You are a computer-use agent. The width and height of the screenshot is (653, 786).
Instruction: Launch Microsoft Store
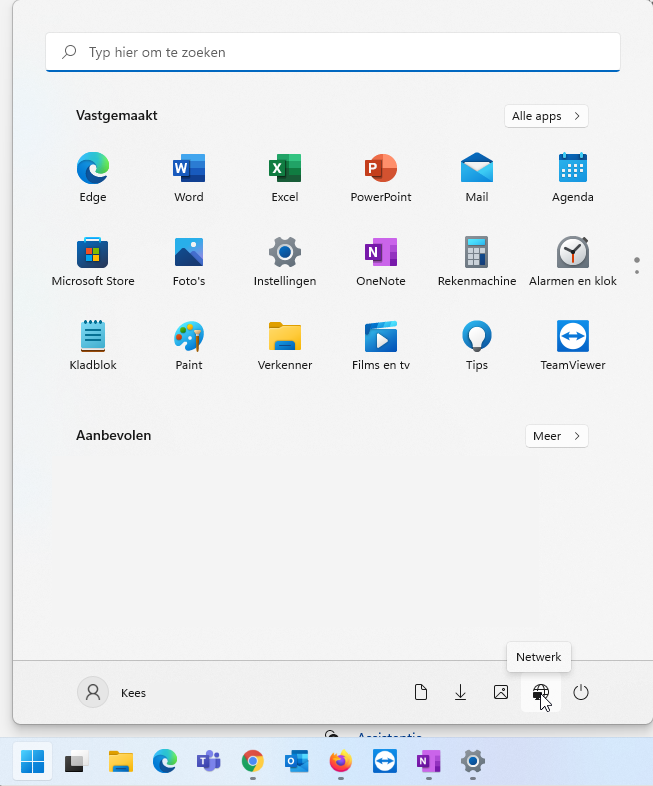coord(93,262)
